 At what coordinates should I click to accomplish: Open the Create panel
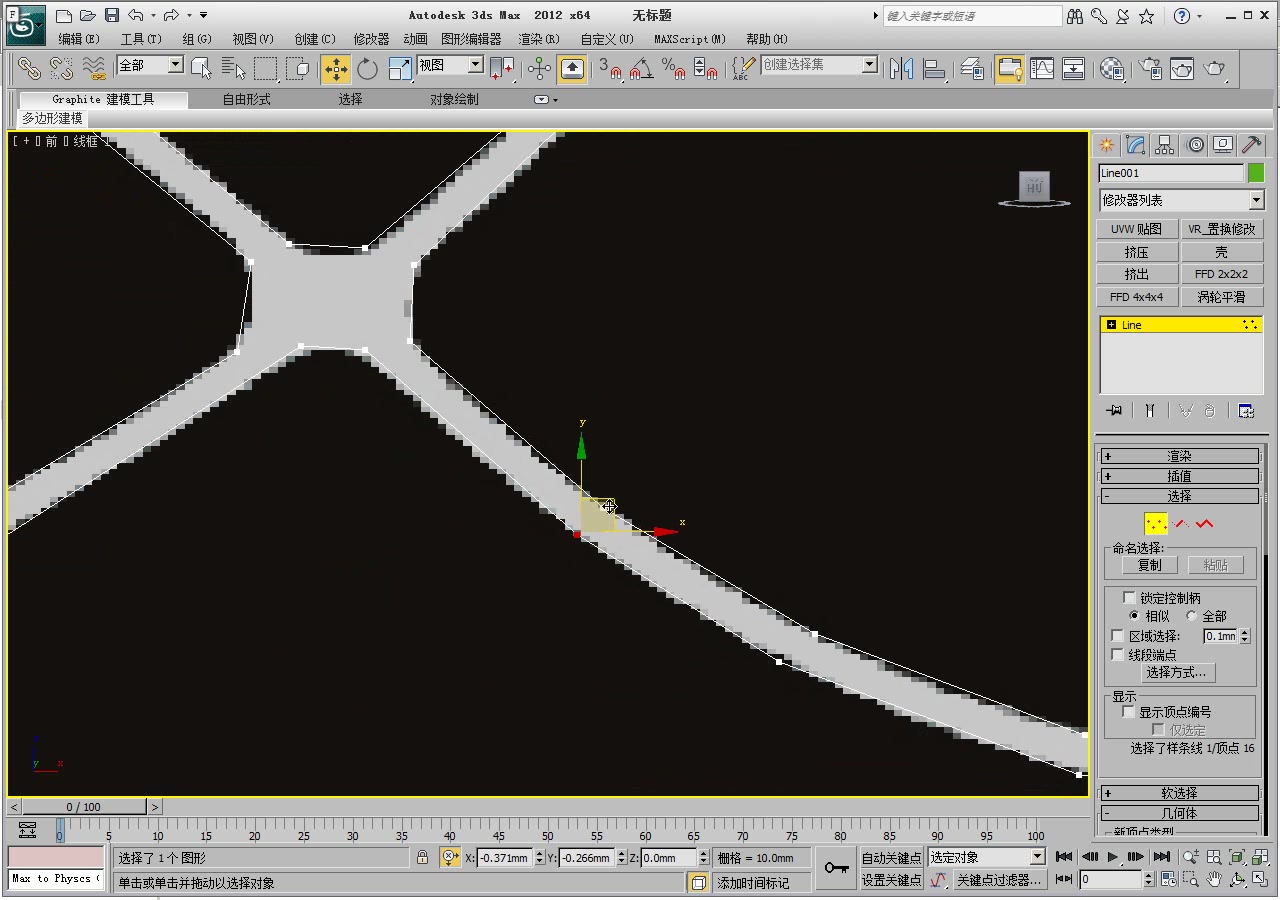pos(1105,144)
